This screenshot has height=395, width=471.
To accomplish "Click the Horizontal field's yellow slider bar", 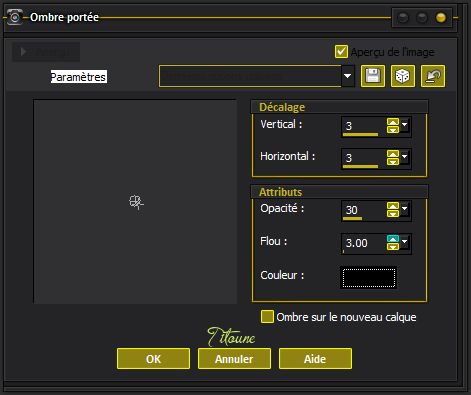I will 360,166.
